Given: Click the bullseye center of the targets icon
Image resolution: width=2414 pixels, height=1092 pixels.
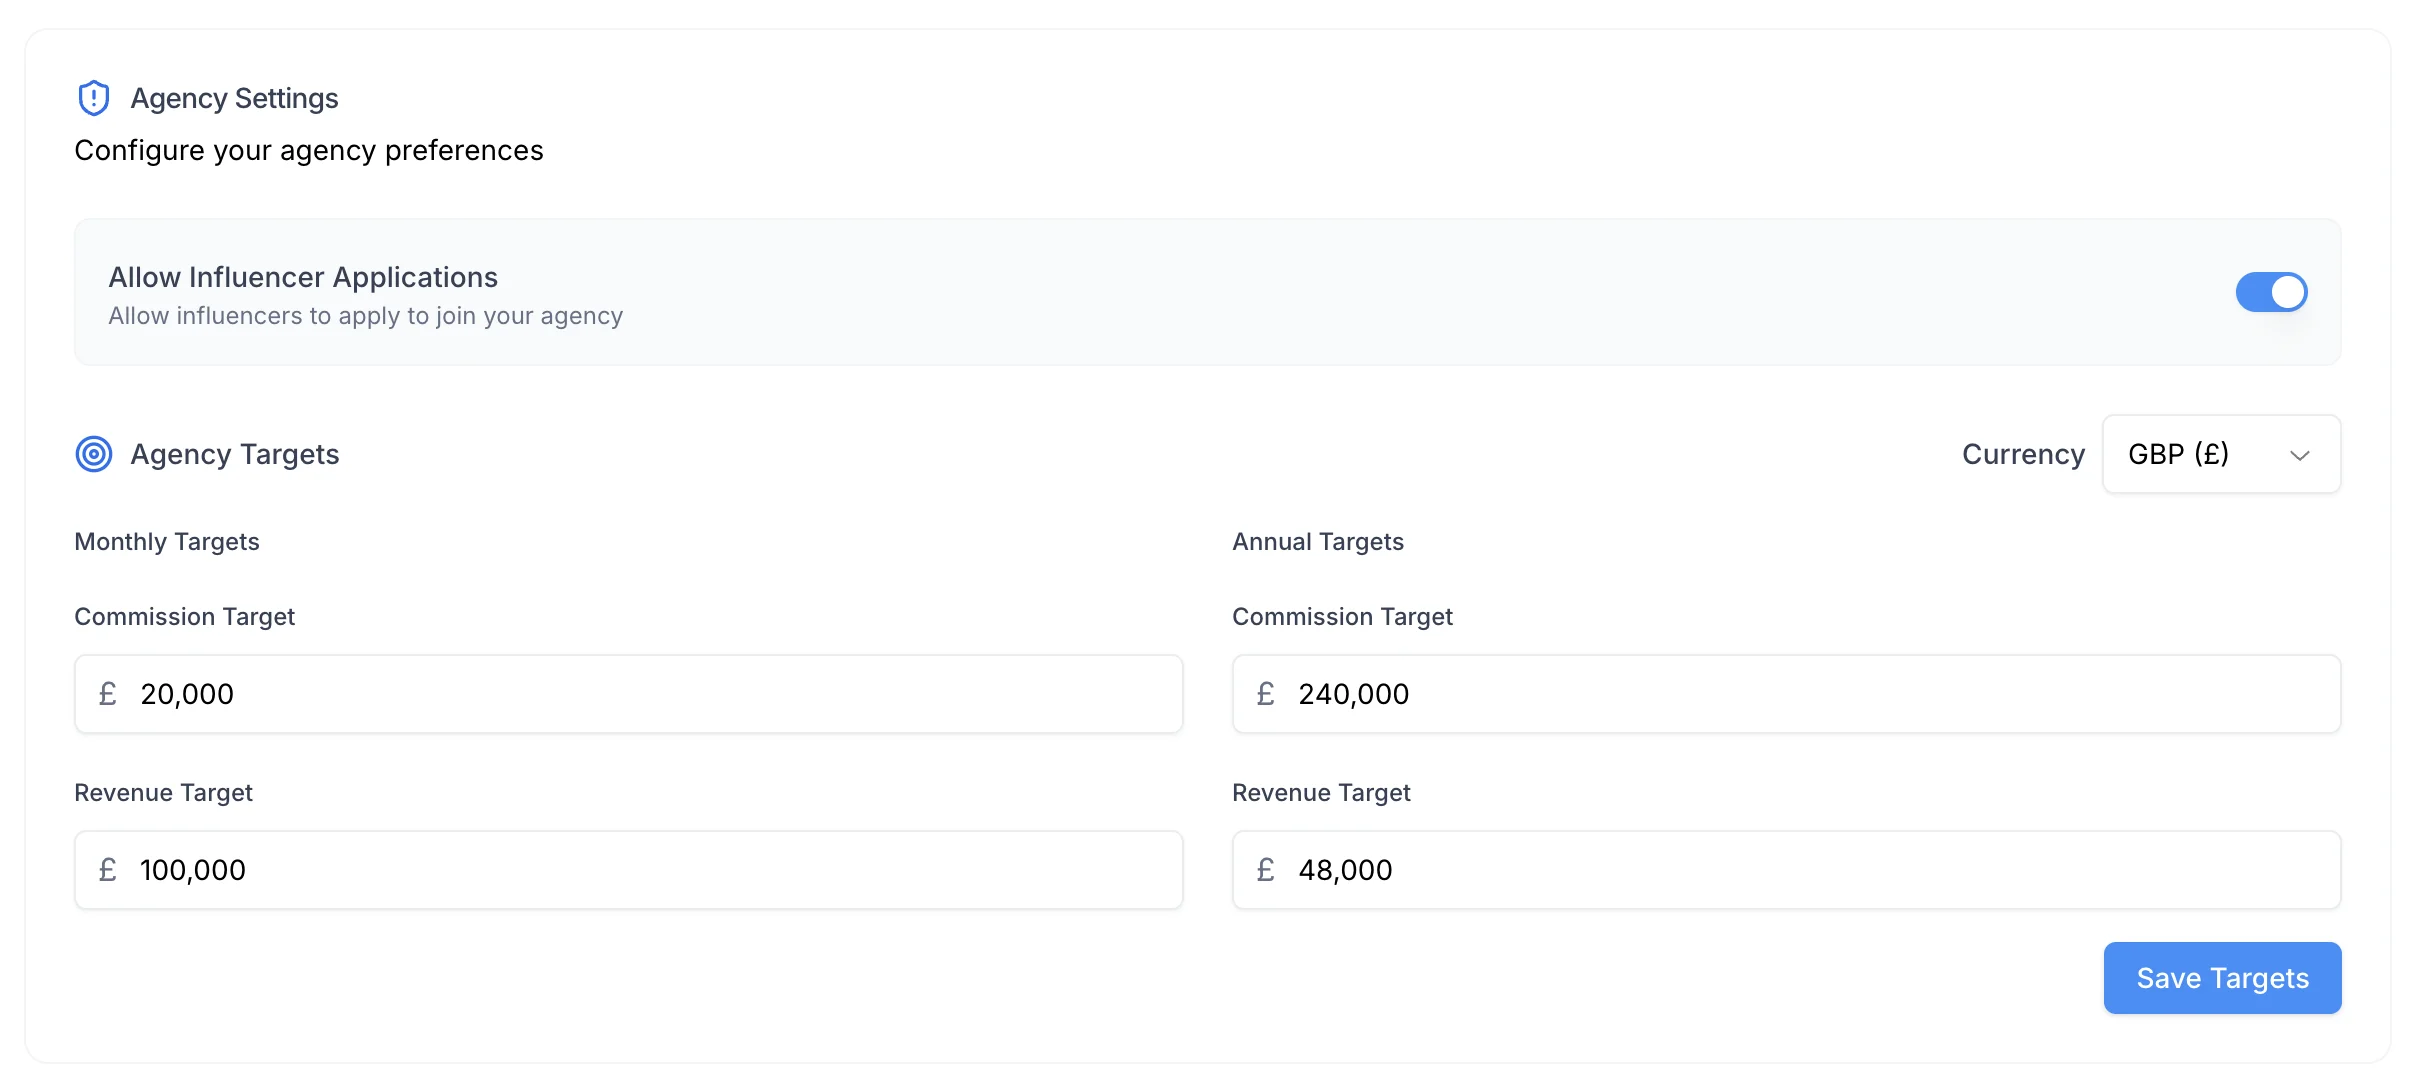Looking at the screenshot, I should 93,454.
